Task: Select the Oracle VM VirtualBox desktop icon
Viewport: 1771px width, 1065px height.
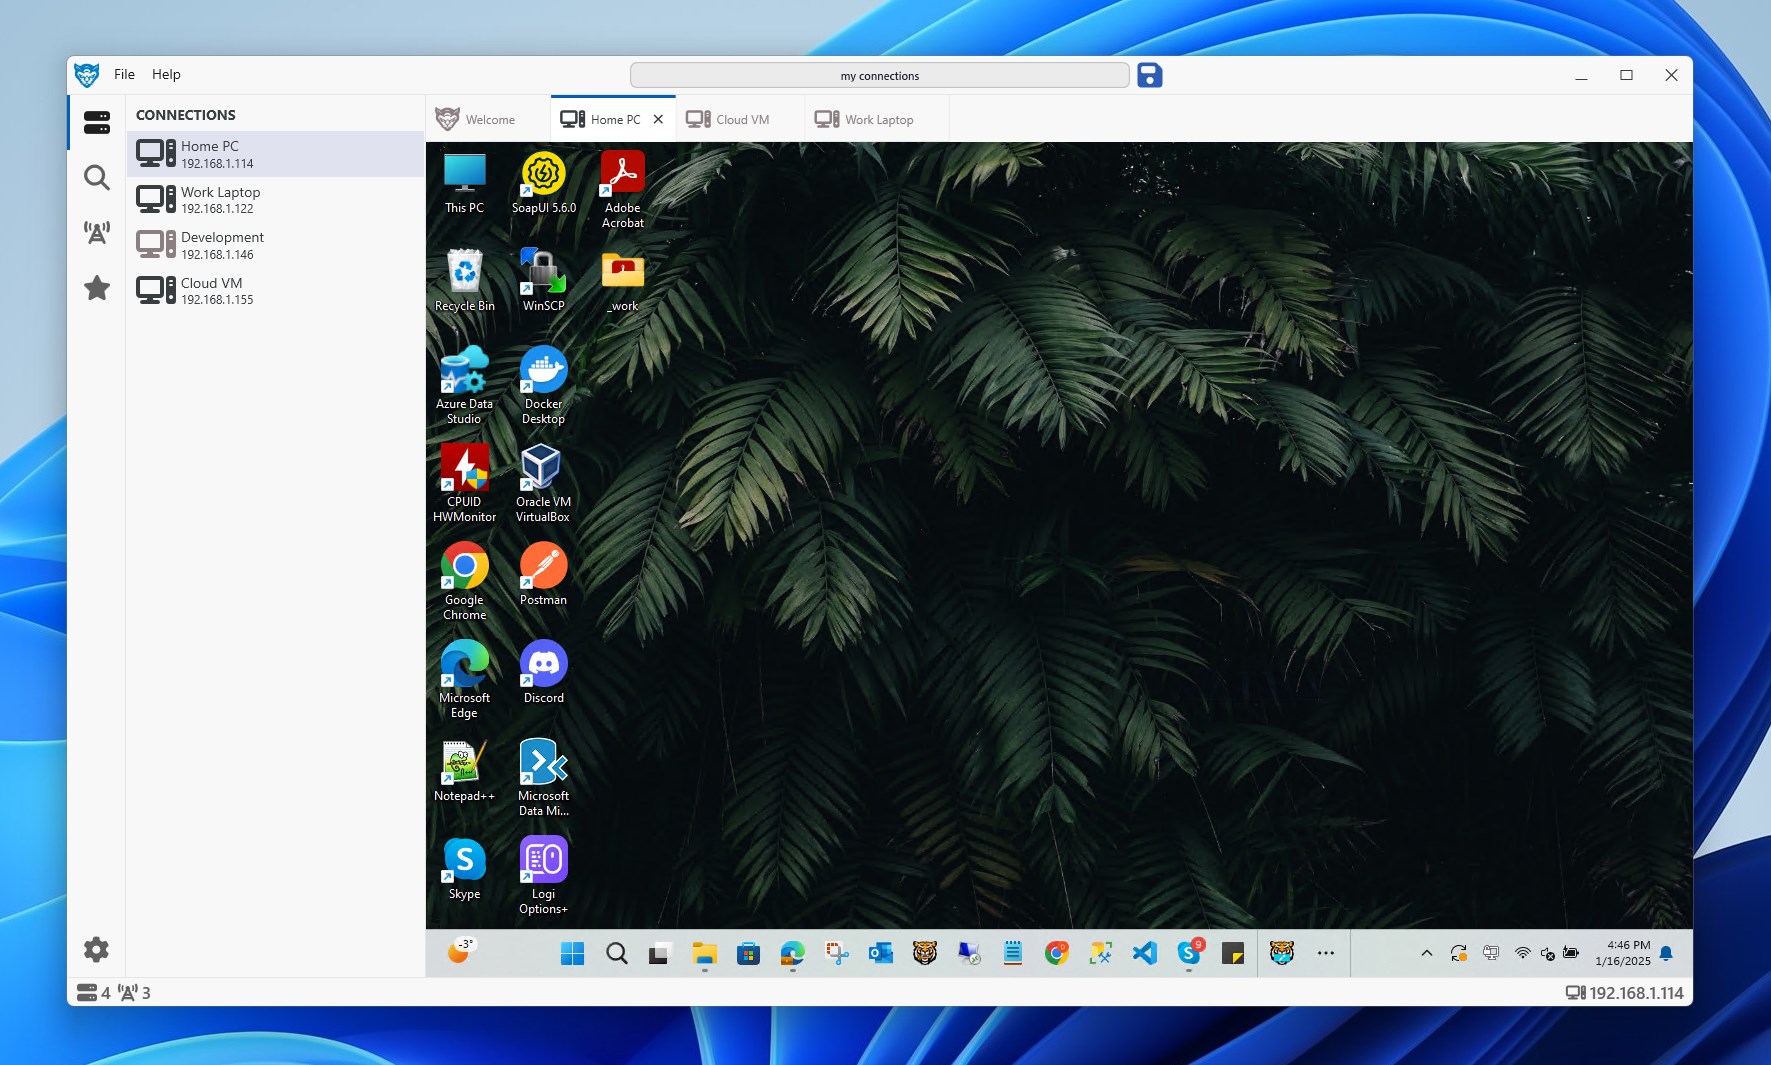Action: pyautogui.click(x=543, y=466)
